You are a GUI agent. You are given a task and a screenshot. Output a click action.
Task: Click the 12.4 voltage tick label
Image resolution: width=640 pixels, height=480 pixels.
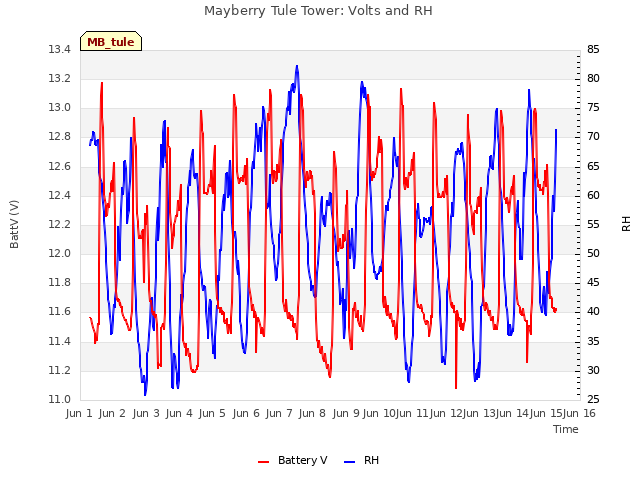(x=60, y=196)
